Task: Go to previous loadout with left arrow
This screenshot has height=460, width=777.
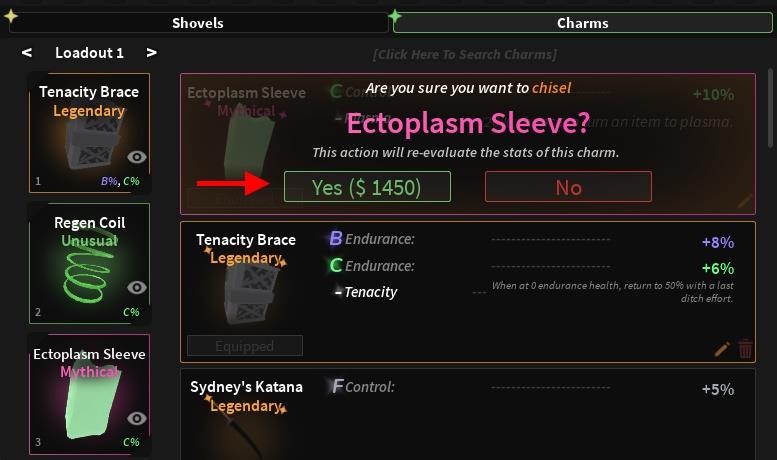Action: click(27, 53)
